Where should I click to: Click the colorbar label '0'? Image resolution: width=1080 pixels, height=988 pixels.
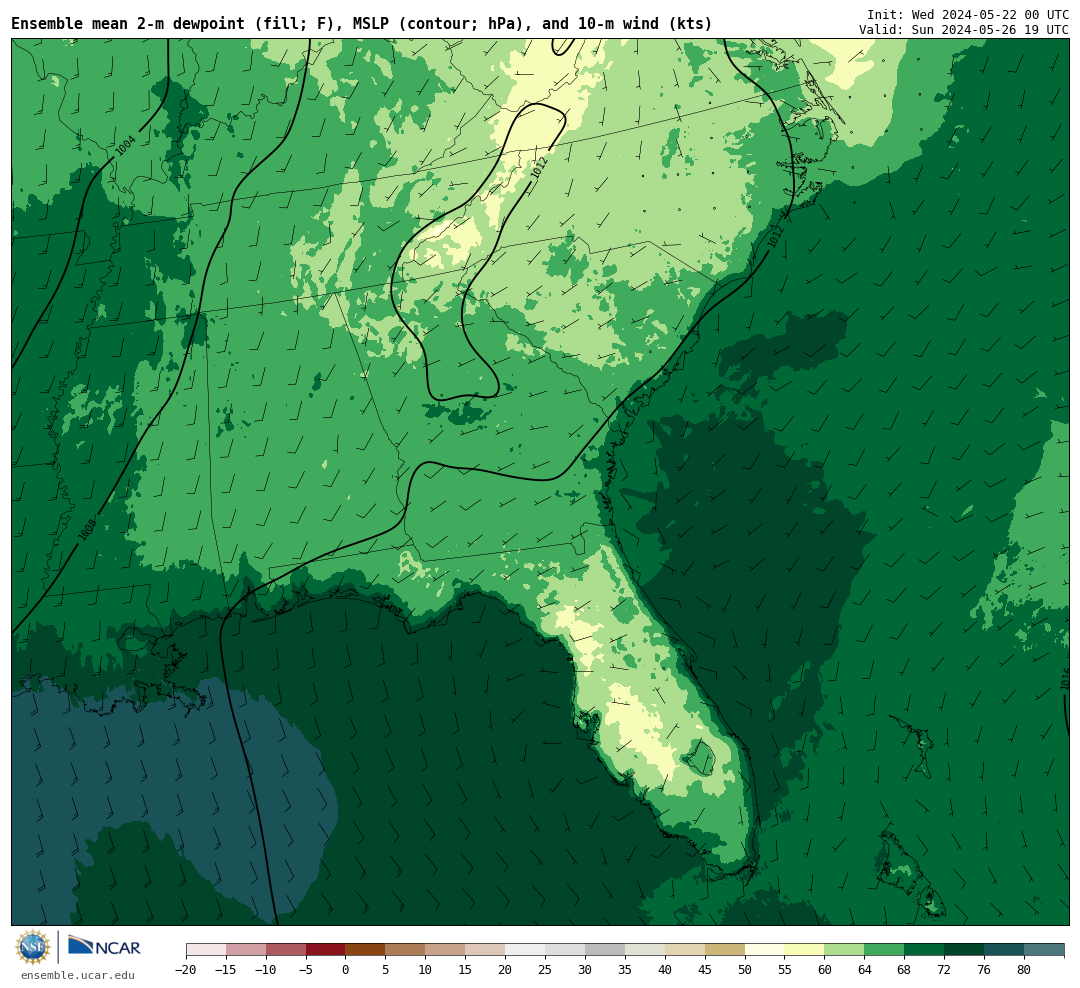(x=346, y=970)
